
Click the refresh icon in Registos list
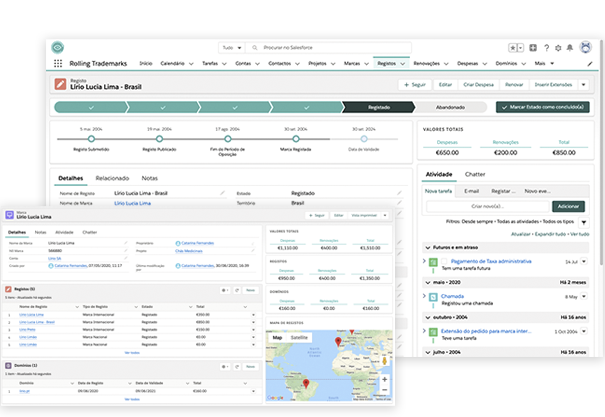click(236, 290)
